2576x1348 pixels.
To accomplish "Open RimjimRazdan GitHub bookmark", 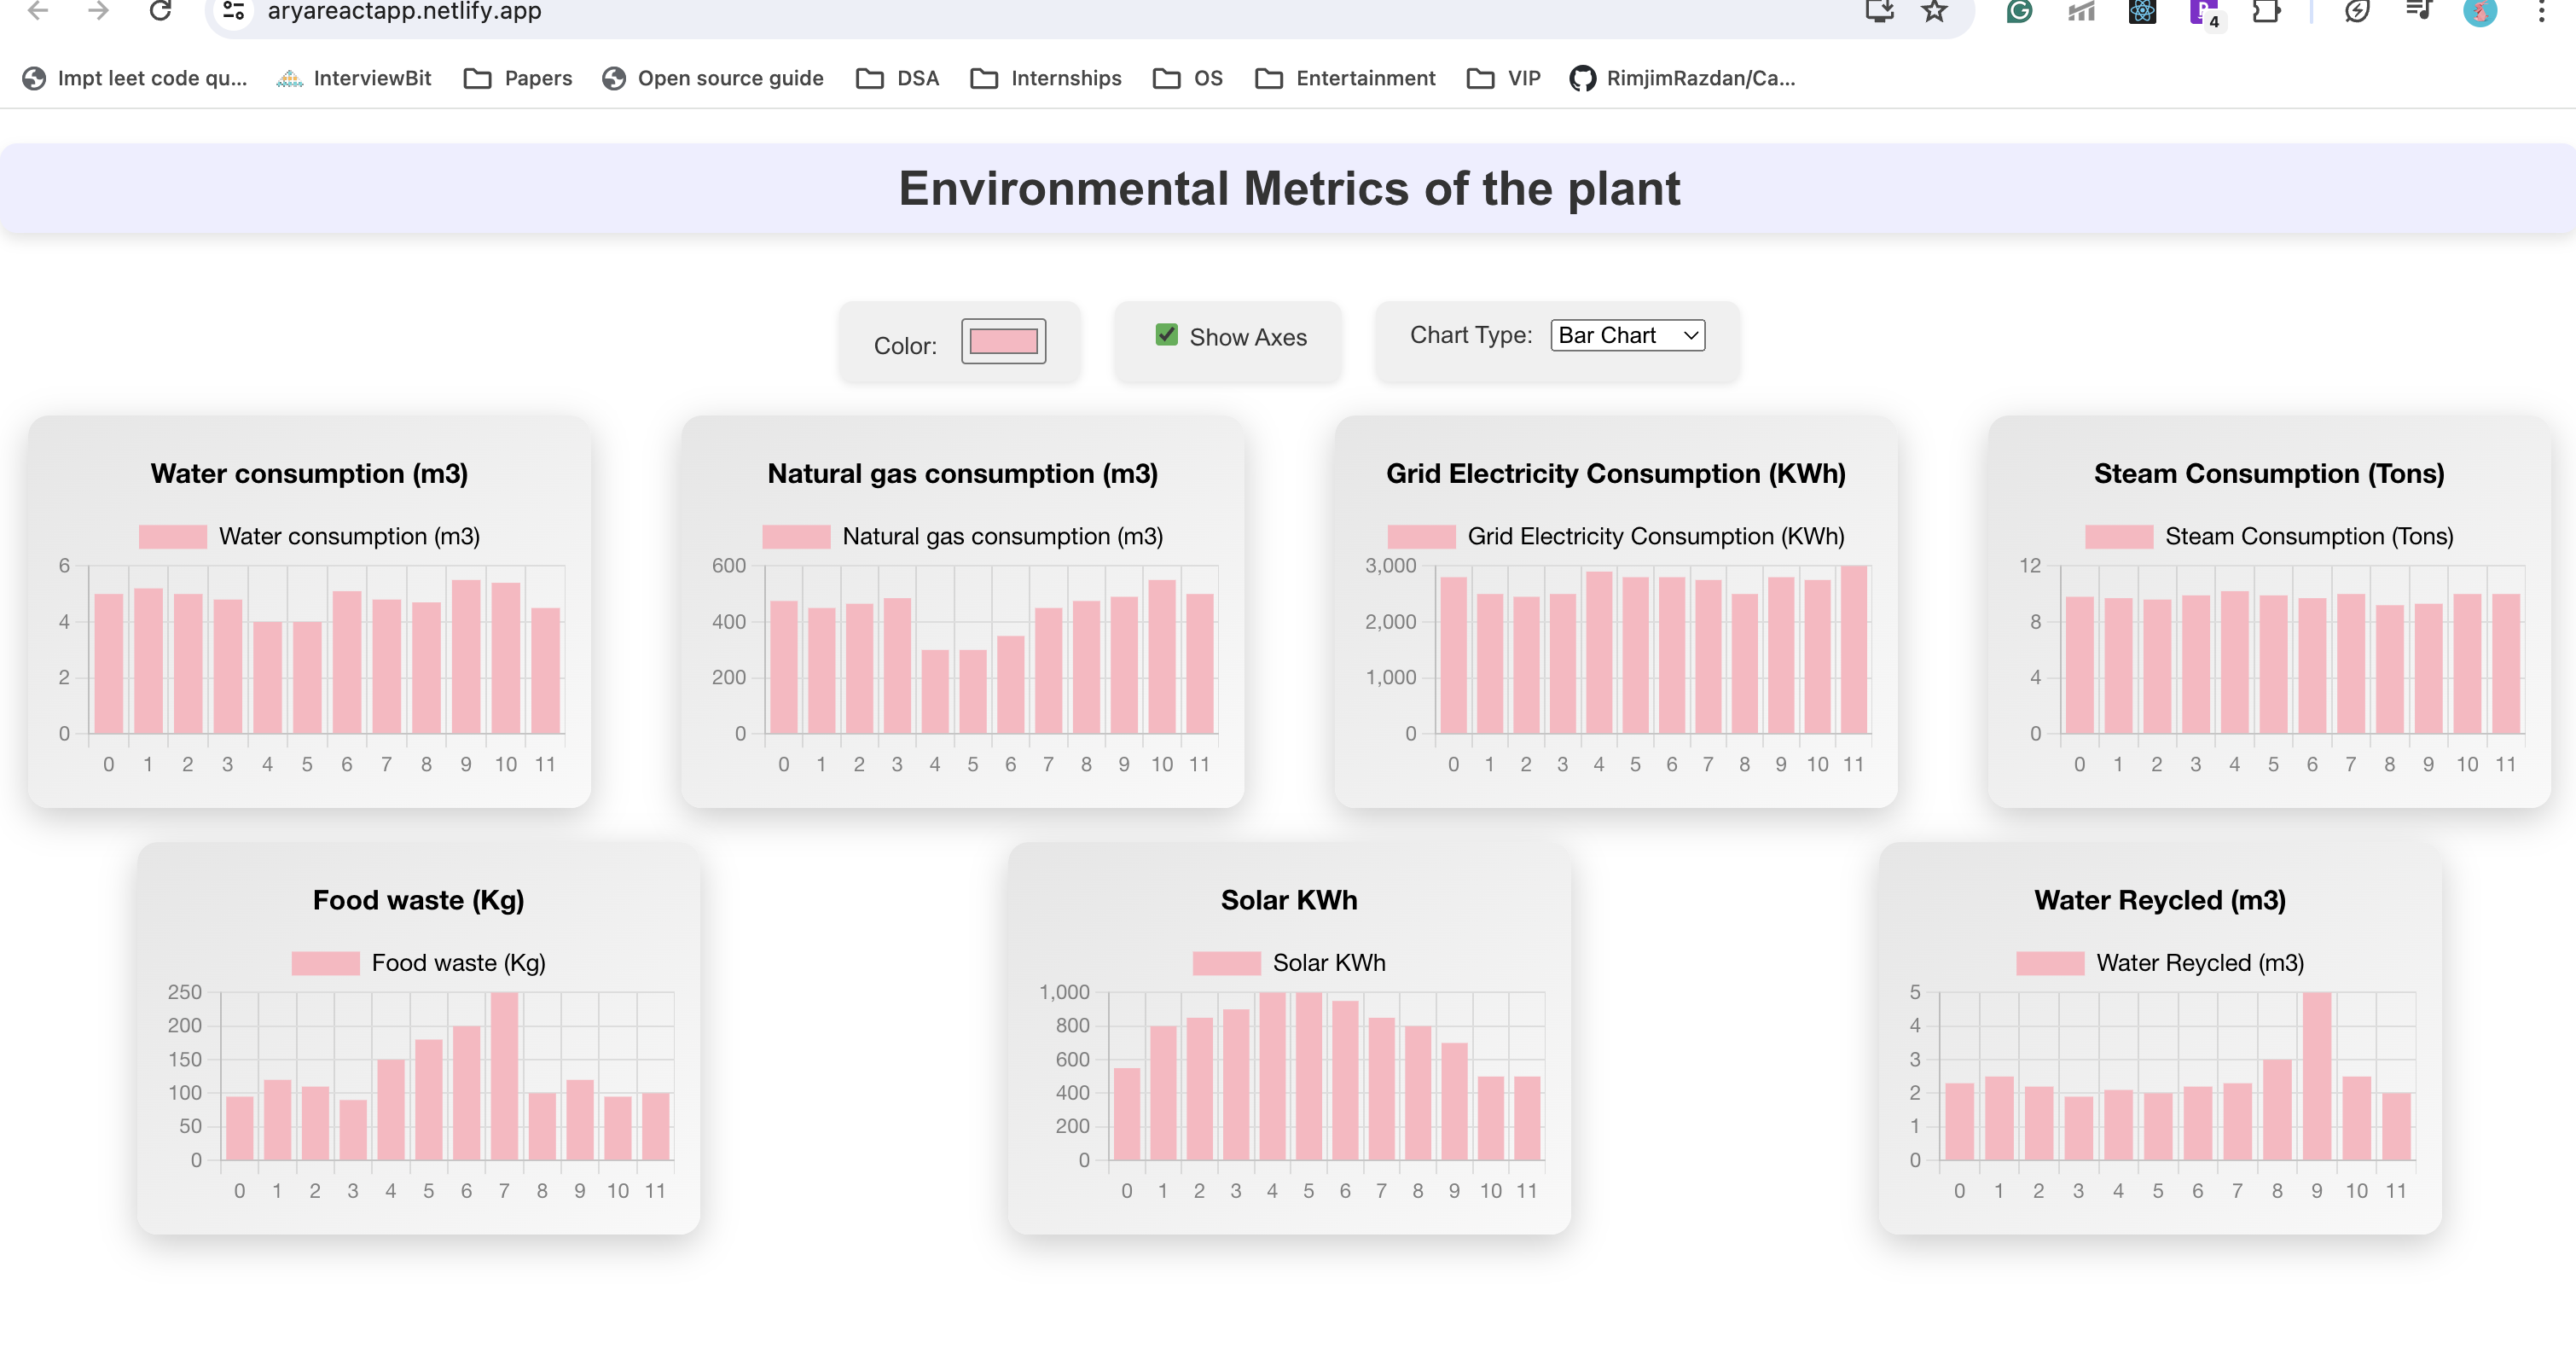I will [1683, 78].
